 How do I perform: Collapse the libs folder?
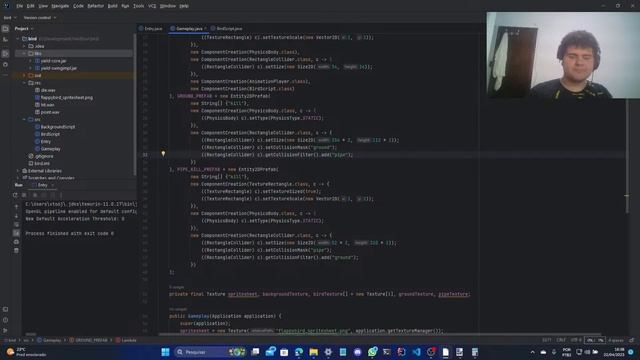pyautogui.click(x=24, y=53)
